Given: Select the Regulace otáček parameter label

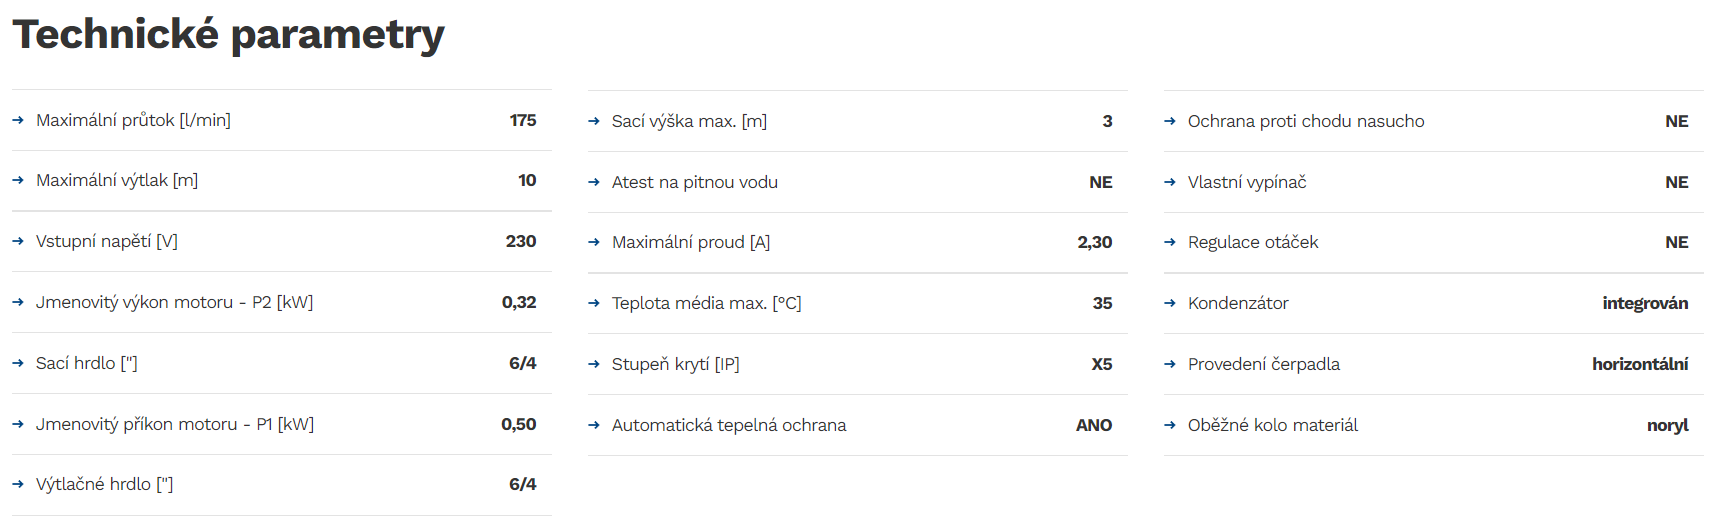Looking at the screenshot, I should pos(1253,242).
